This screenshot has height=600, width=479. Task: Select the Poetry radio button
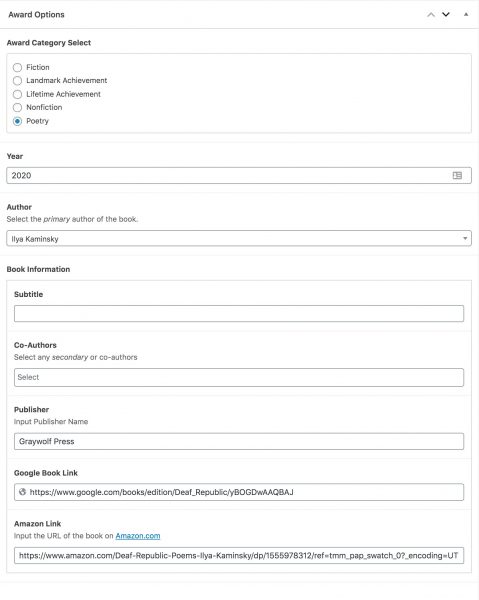(17, 121)
